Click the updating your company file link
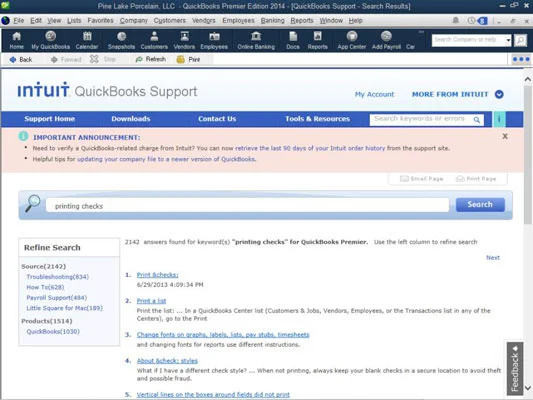The height and width of the screenshot is (400, 533). coord(167,159)
